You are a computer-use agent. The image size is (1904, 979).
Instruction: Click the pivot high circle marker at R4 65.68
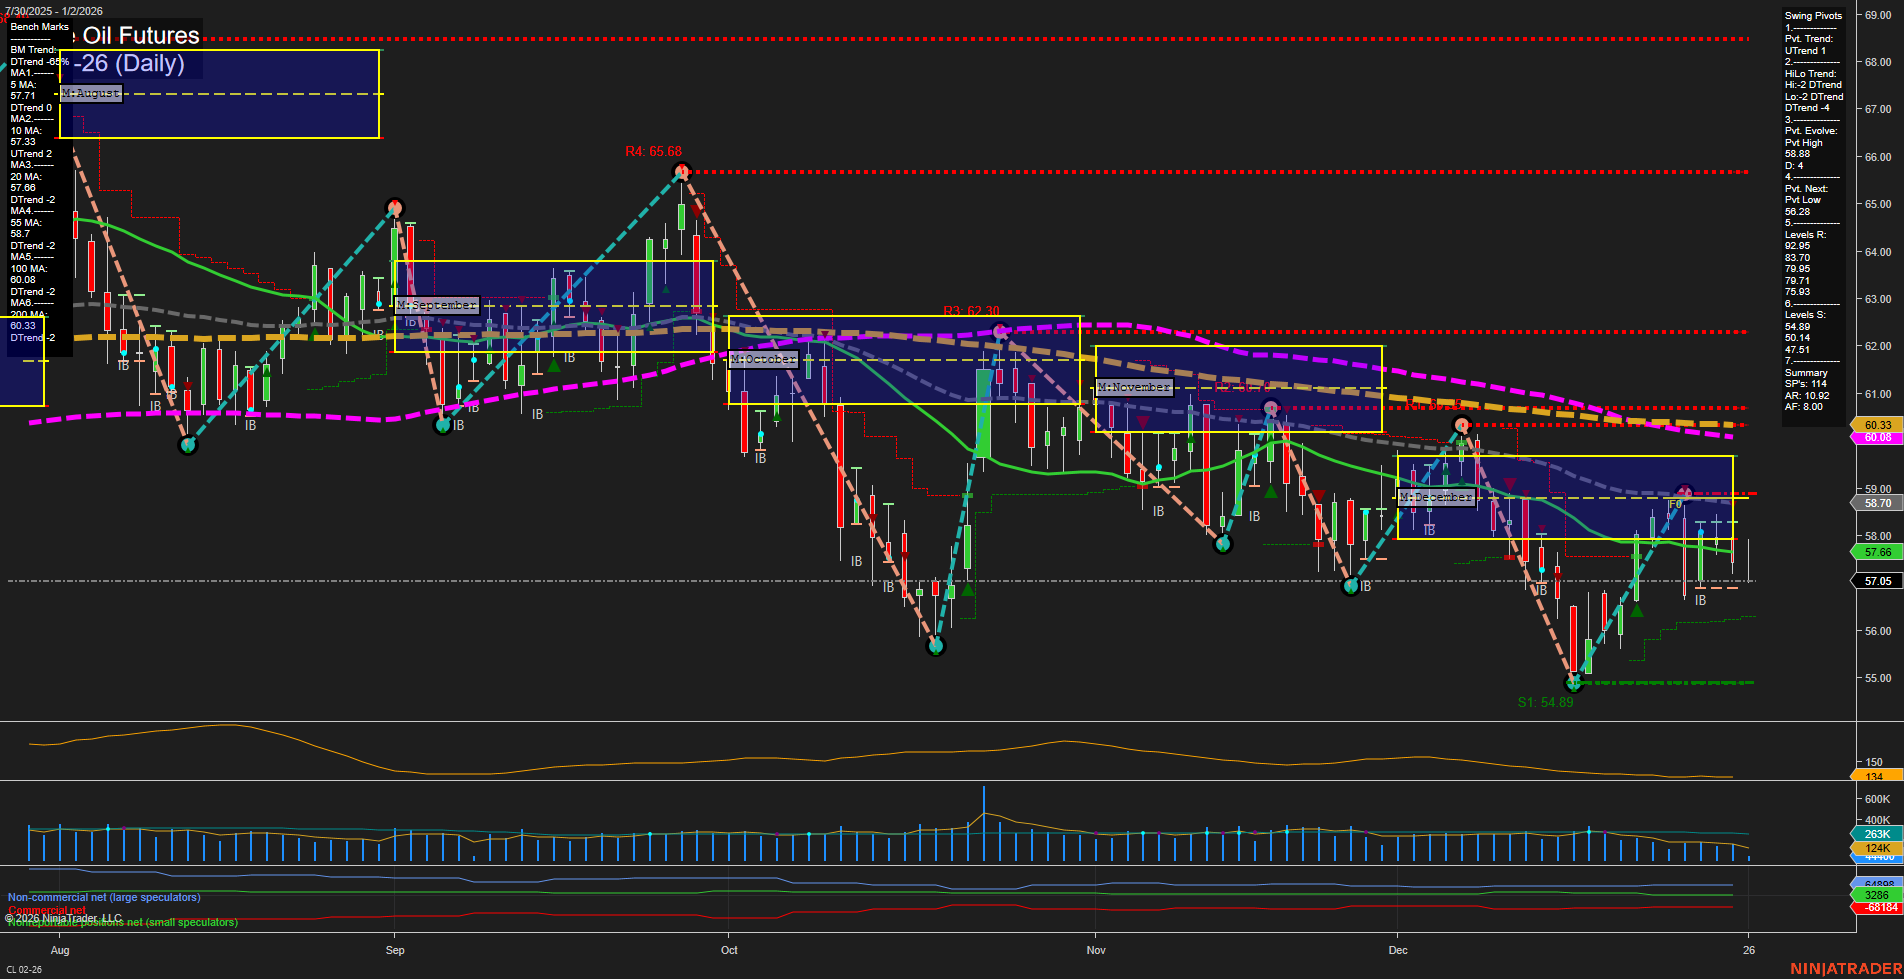coord(681,172)
